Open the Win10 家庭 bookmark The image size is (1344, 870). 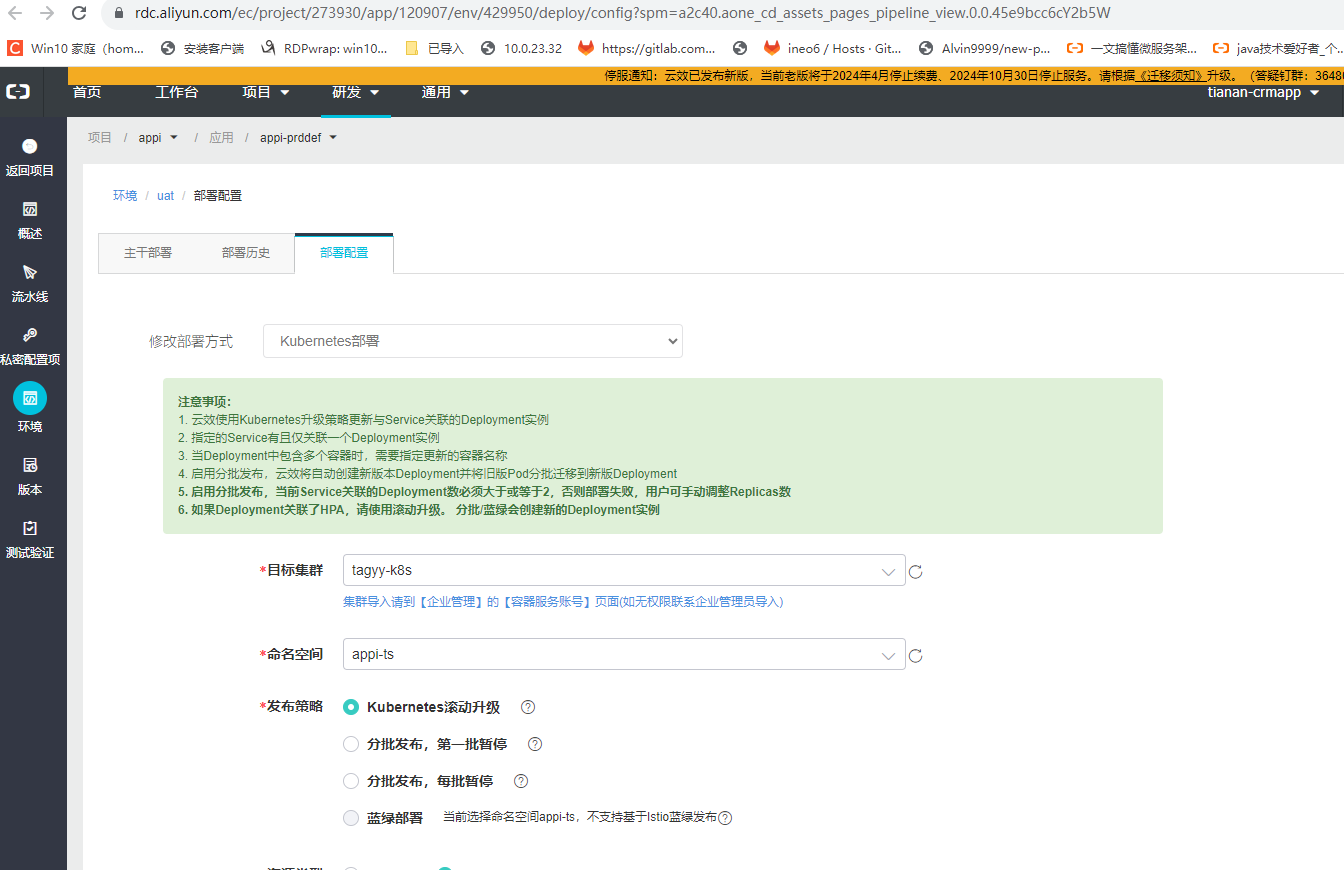tap(76, 48)
